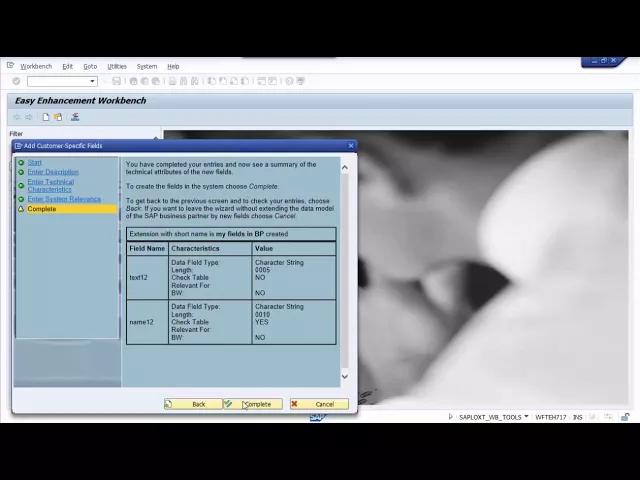Open the SAPLOXT_WB_TOOLS status dropdown
The image size is (640, 480).
coord(526,417)
